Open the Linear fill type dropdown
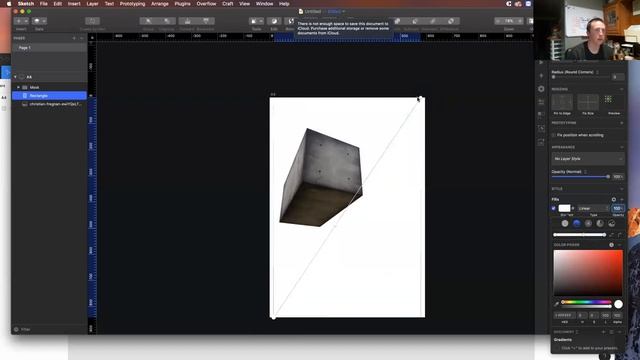 pos(593,208)
